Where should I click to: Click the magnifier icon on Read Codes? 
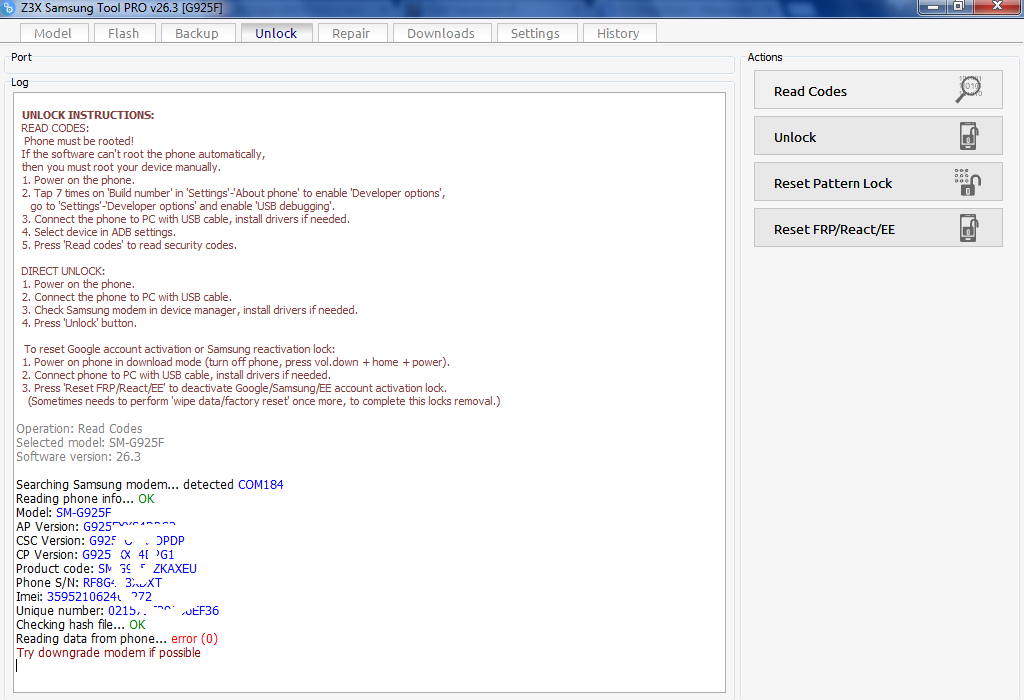coord(969,90)
